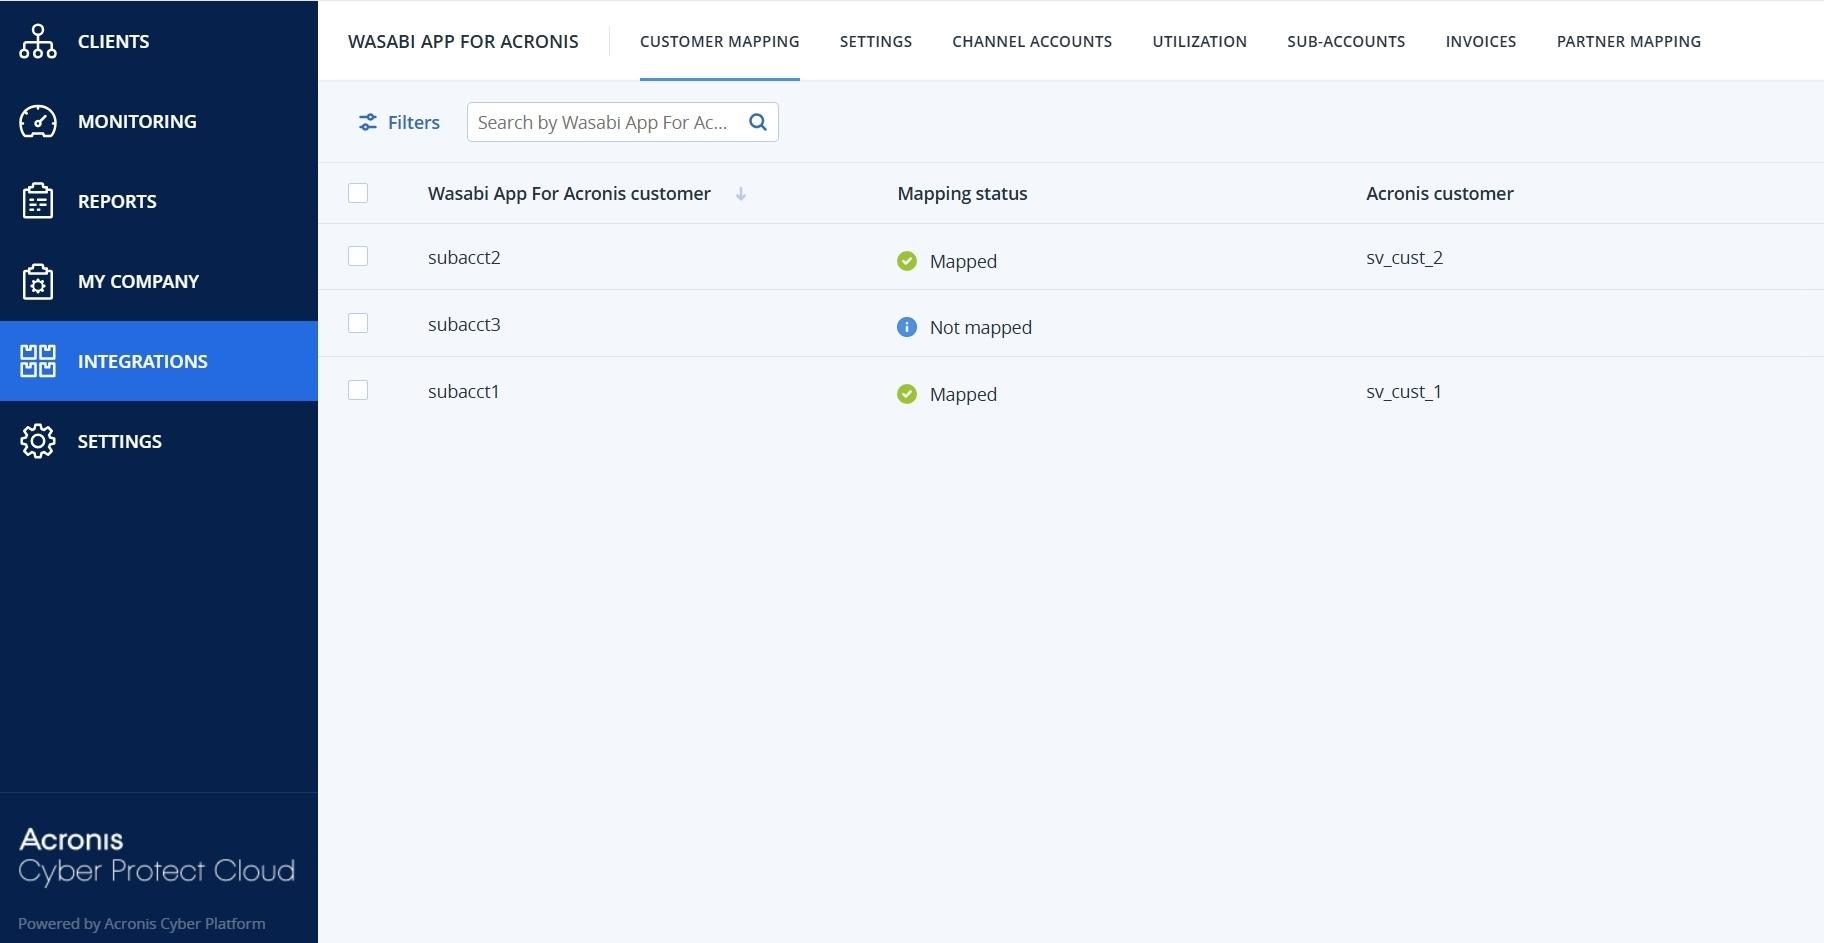Click the Acronis Cyber Protect Cloud logo
This screenshot has width=1824, height=943.
tap(157, 857)
